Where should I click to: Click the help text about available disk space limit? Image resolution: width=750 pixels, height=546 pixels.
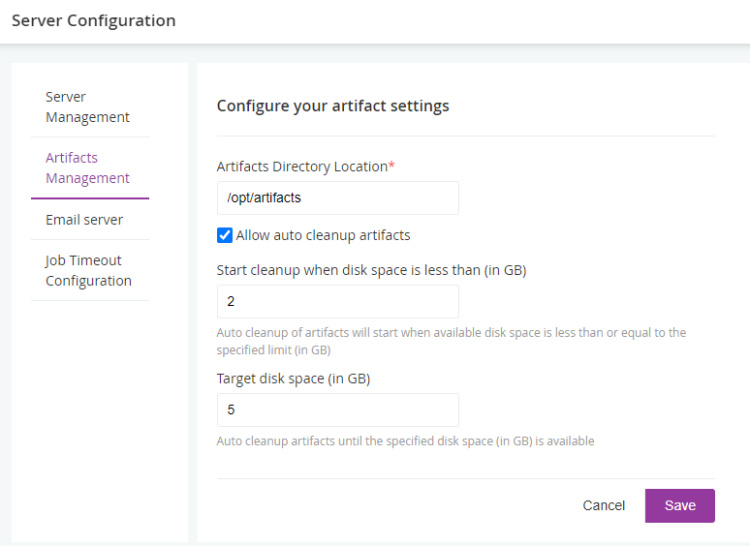[451, 341]
